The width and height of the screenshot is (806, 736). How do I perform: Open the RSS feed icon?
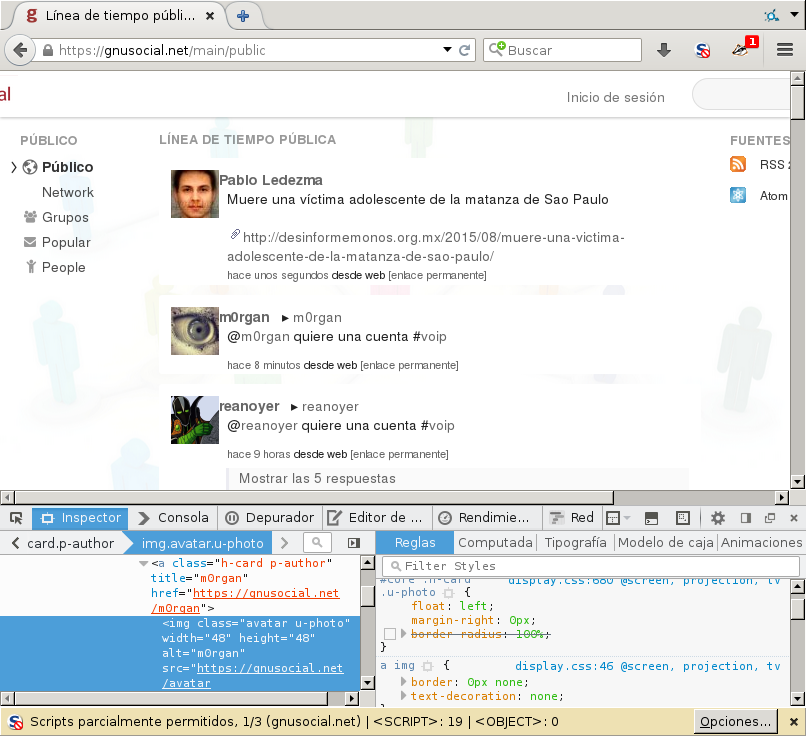738,164
